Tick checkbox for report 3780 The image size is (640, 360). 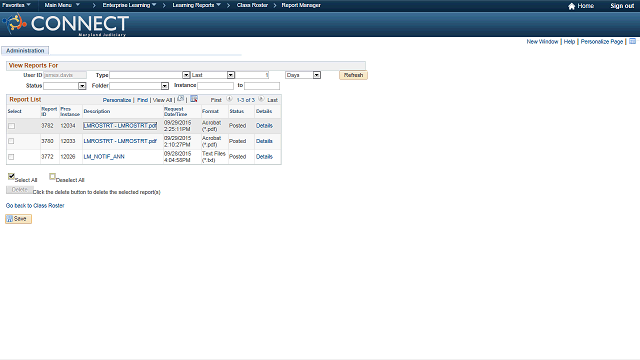point(11,141)
